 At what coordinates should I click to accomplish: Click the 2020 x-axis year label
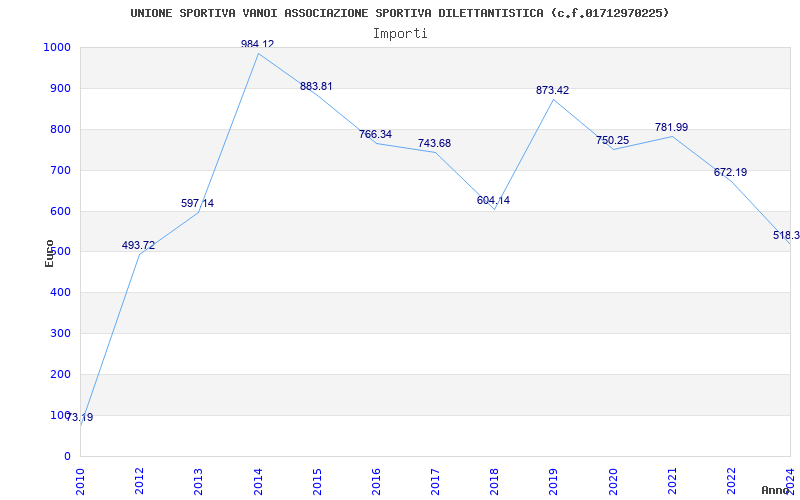tap(613, 481)
